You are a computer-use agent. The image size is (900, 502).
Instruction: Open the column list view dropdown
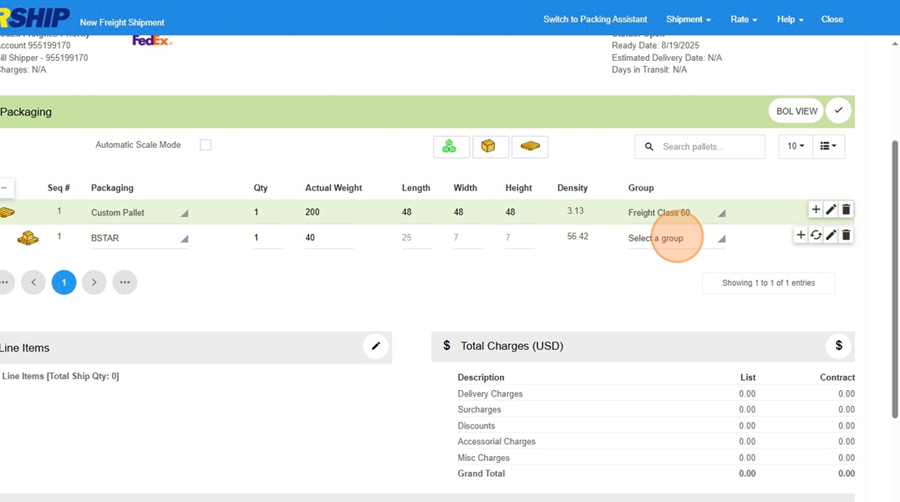[x=828, y=147]
